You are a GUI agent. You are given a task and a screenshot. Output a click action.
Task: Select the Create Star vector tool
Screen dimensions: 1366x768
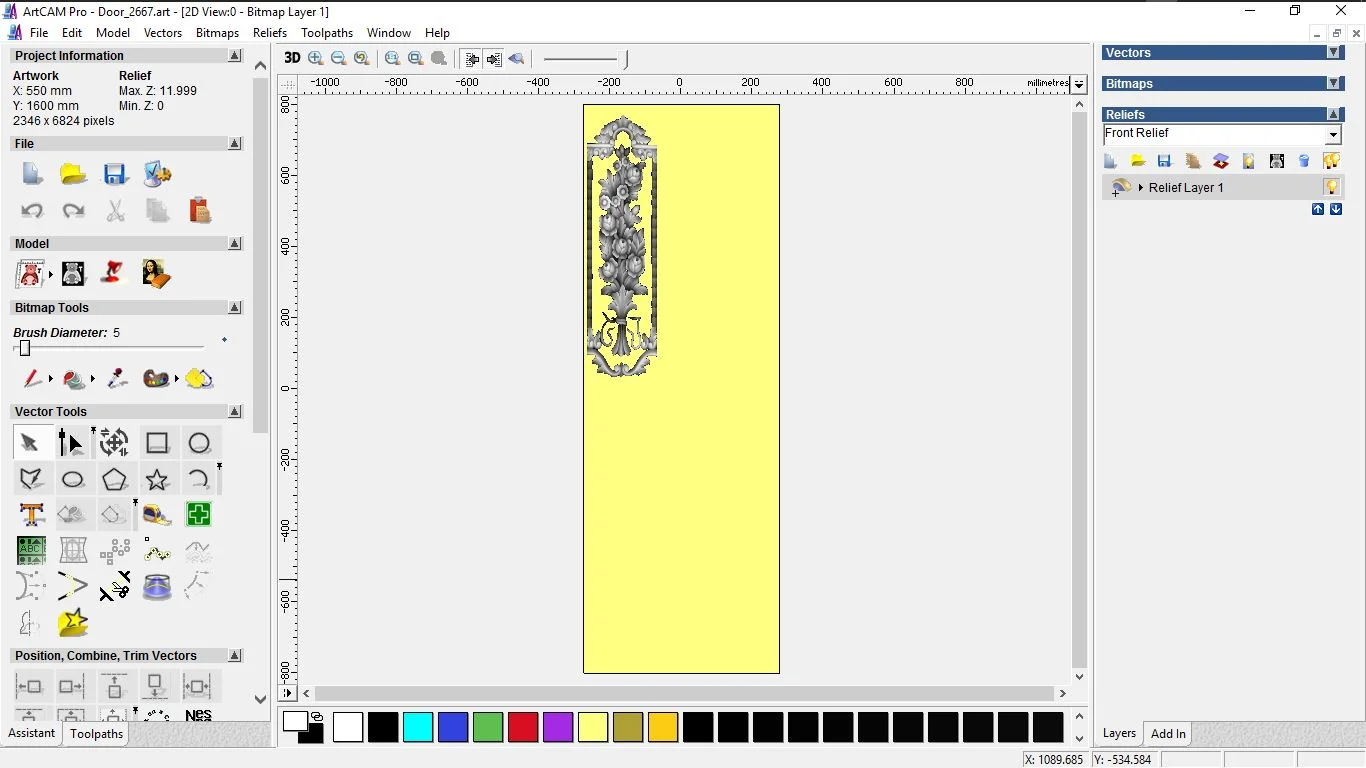pos(157,480)
